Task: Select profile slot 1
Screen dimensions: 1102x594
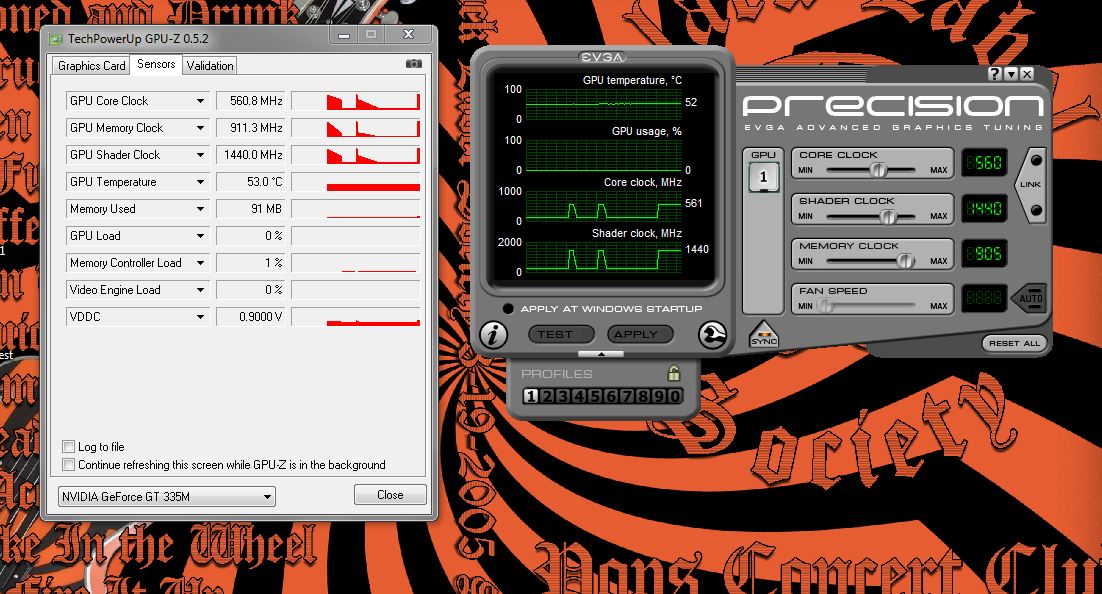Action: (x=531, y=396)
